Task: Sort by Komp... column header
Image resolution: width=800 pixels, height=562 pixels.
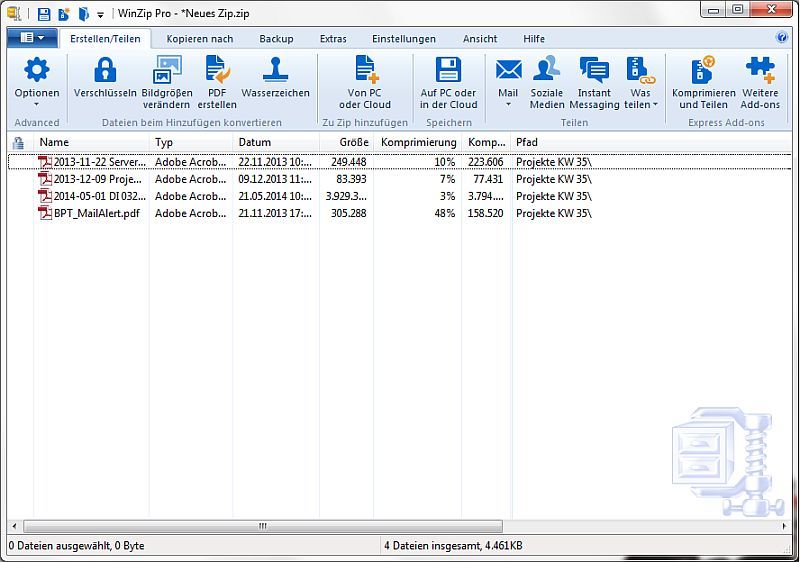Action: 486,142
